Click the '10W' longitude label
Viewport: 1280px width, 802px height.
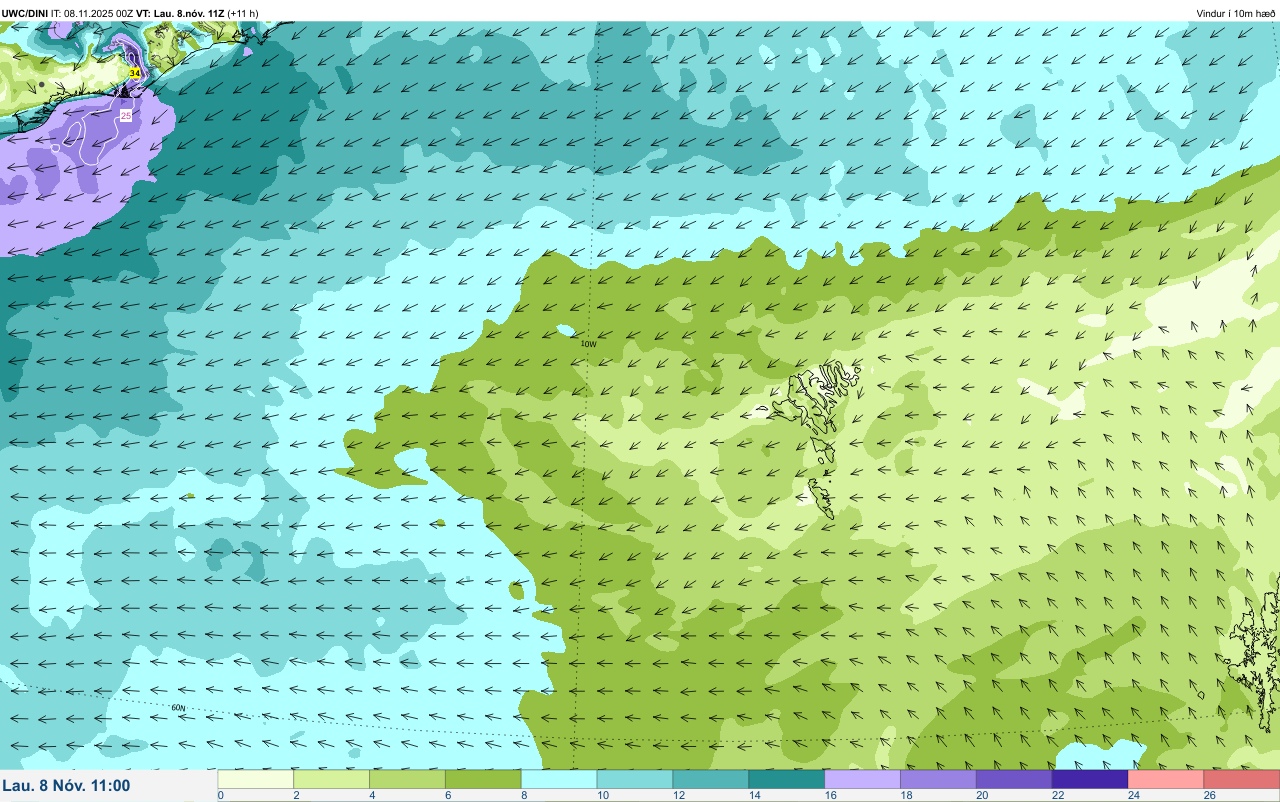pos(589,344)
